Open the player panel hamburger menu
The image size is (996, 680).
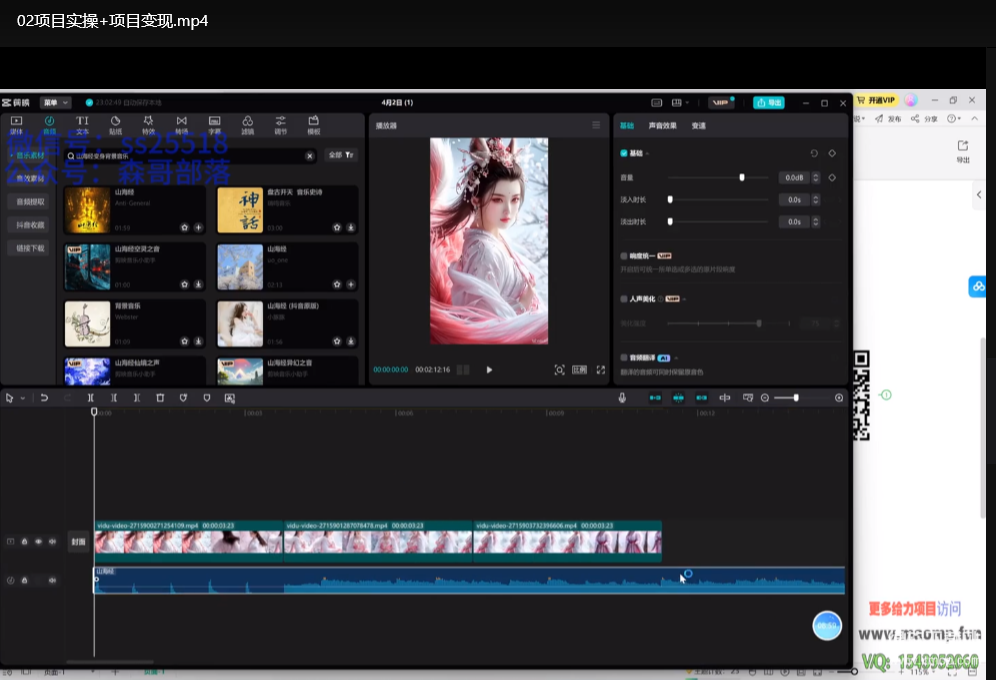(x=596, y=125)
